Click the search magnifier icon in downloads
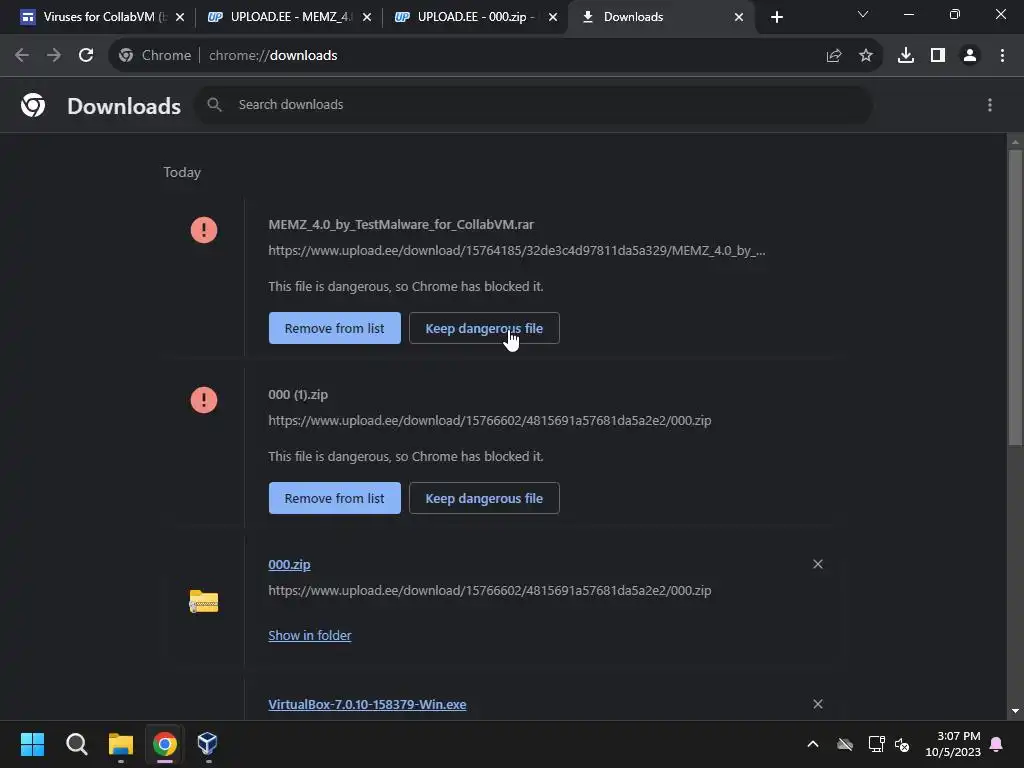Image resolution: width=1024 pixels, height=768 pixels. (214, 104)
